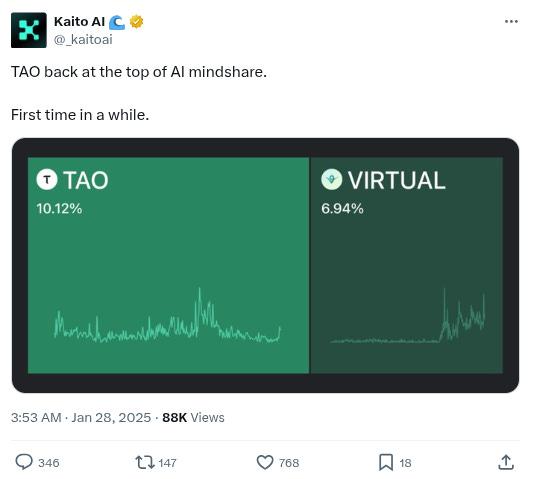534x479 pixels.
Task: Open the @_kaitoai handle link
Action: point(83,40)
